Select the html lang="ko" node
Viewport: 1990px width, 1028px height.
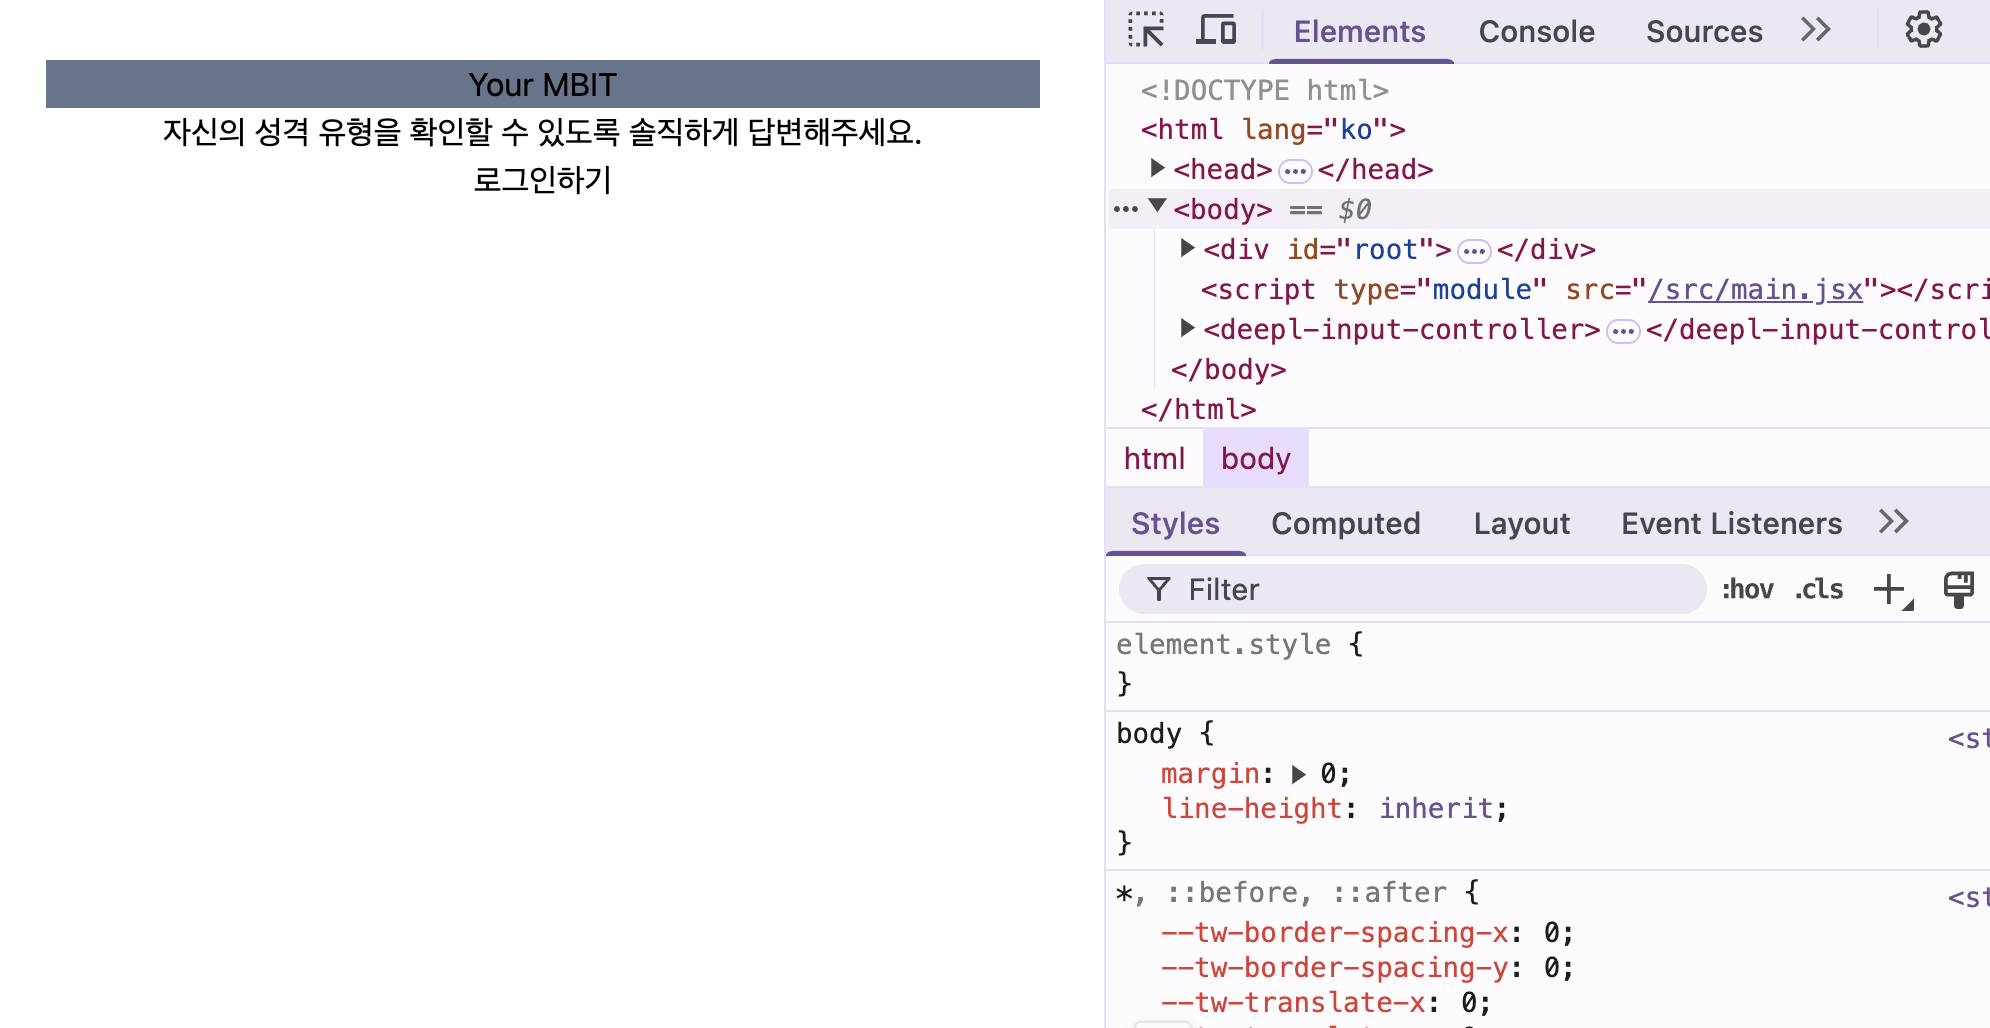pyautogui.click(x=1273, y=130)
